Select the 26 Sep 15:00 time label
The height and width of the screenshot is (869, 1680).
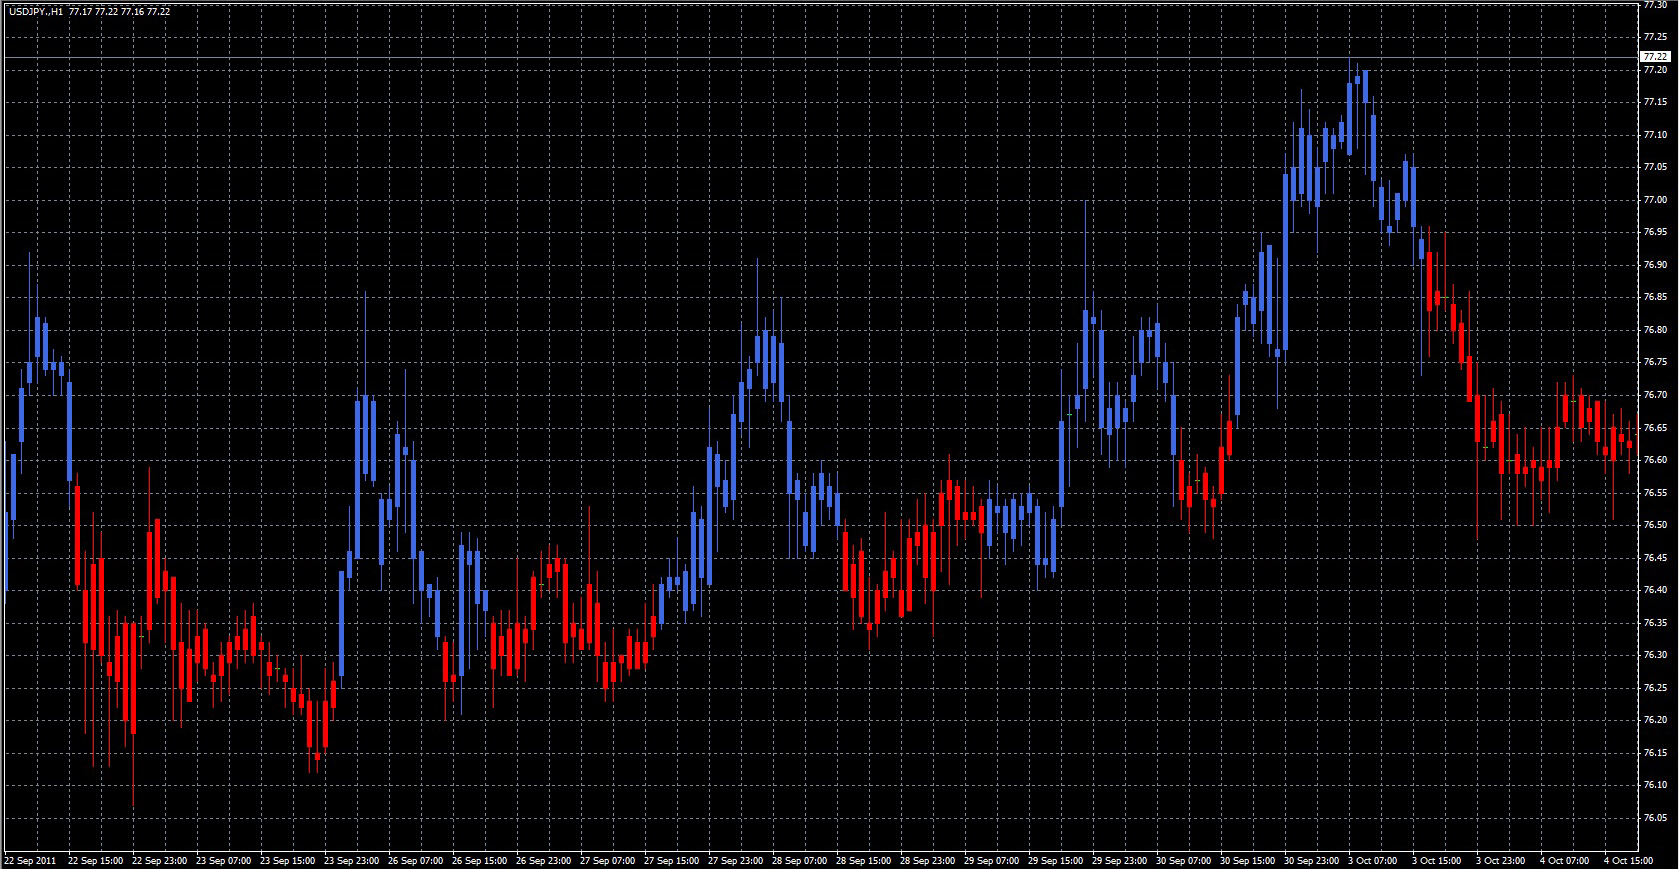point(479,860)
